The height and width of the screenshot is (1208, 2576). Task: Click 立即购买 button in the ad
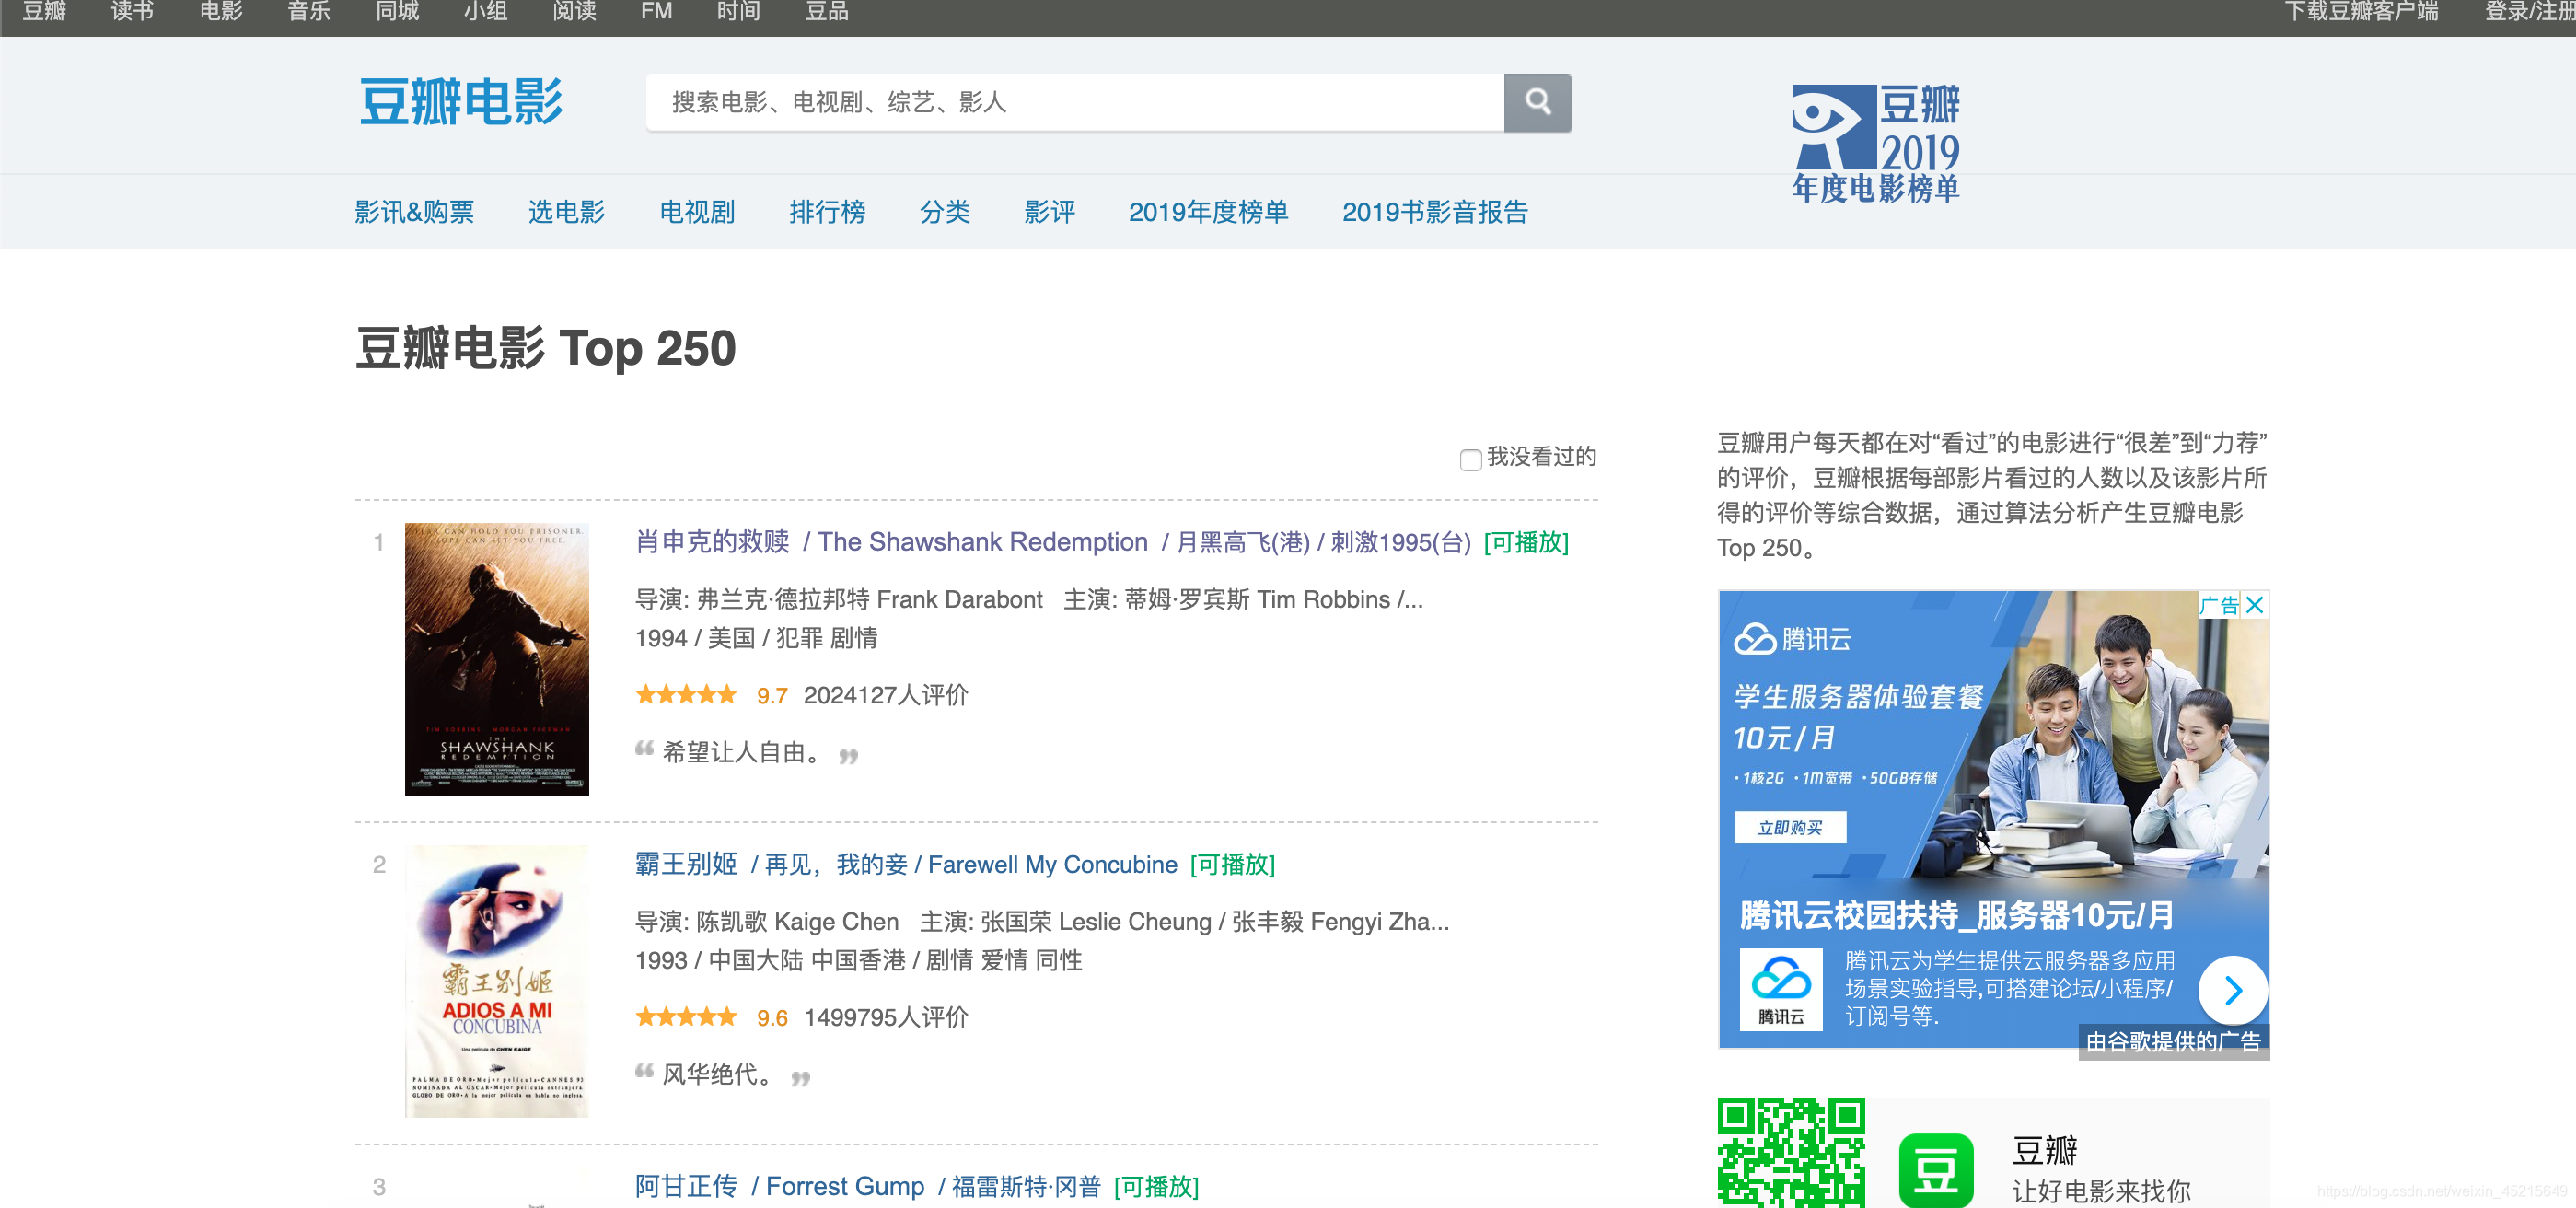[x=1789, y=828]
